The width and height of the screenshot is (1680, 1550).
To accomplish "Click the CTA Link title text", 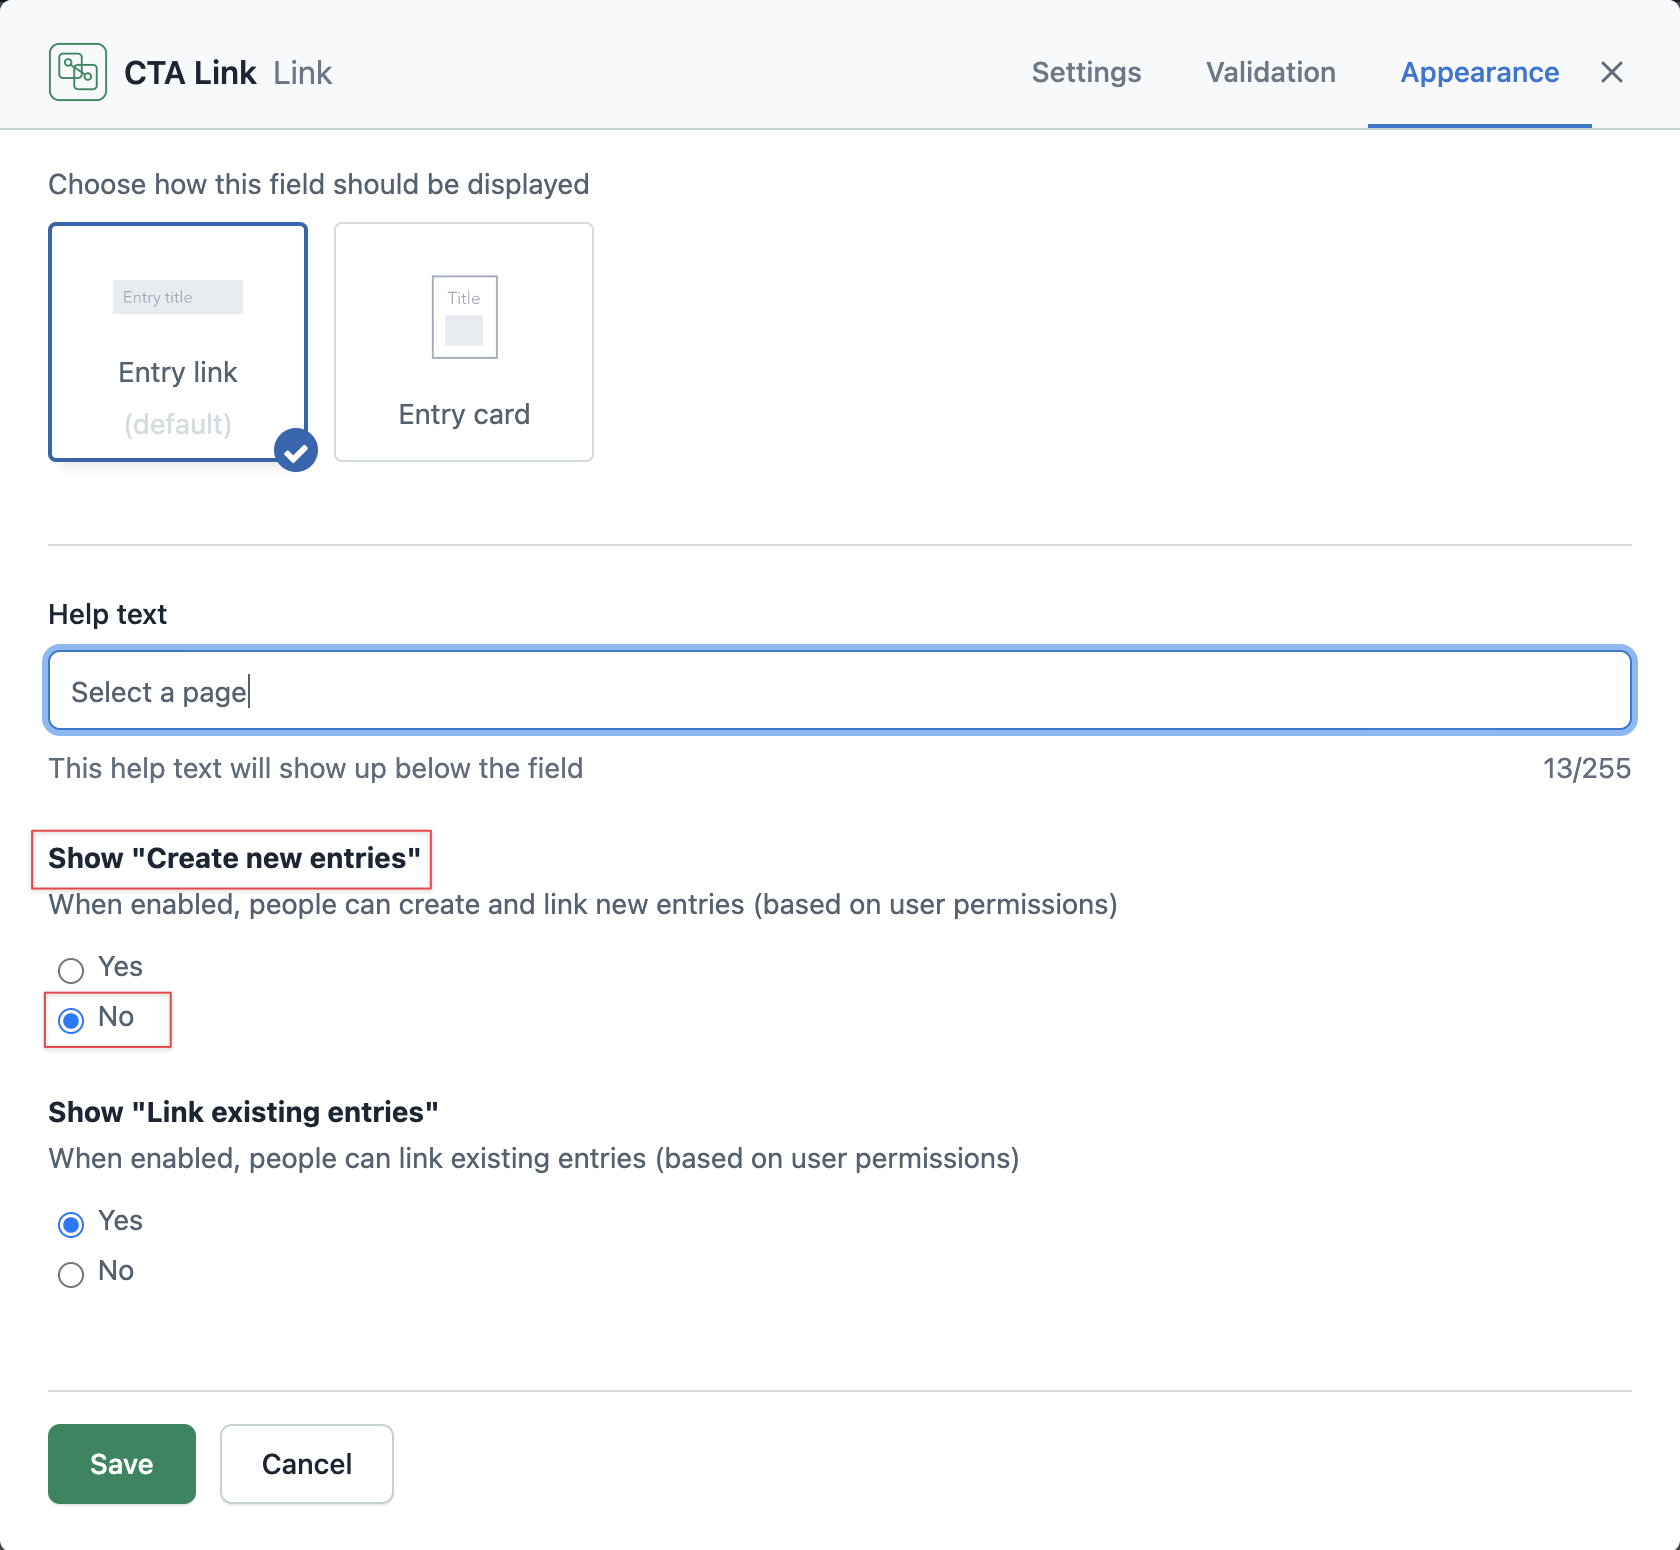I will (190, 71).
